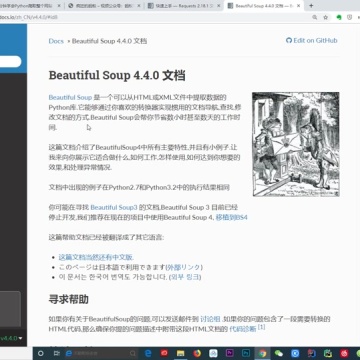The width and height of the screenshot is (360, 360).
Task: Open the white square app beside Firefox
Action: 213,353
